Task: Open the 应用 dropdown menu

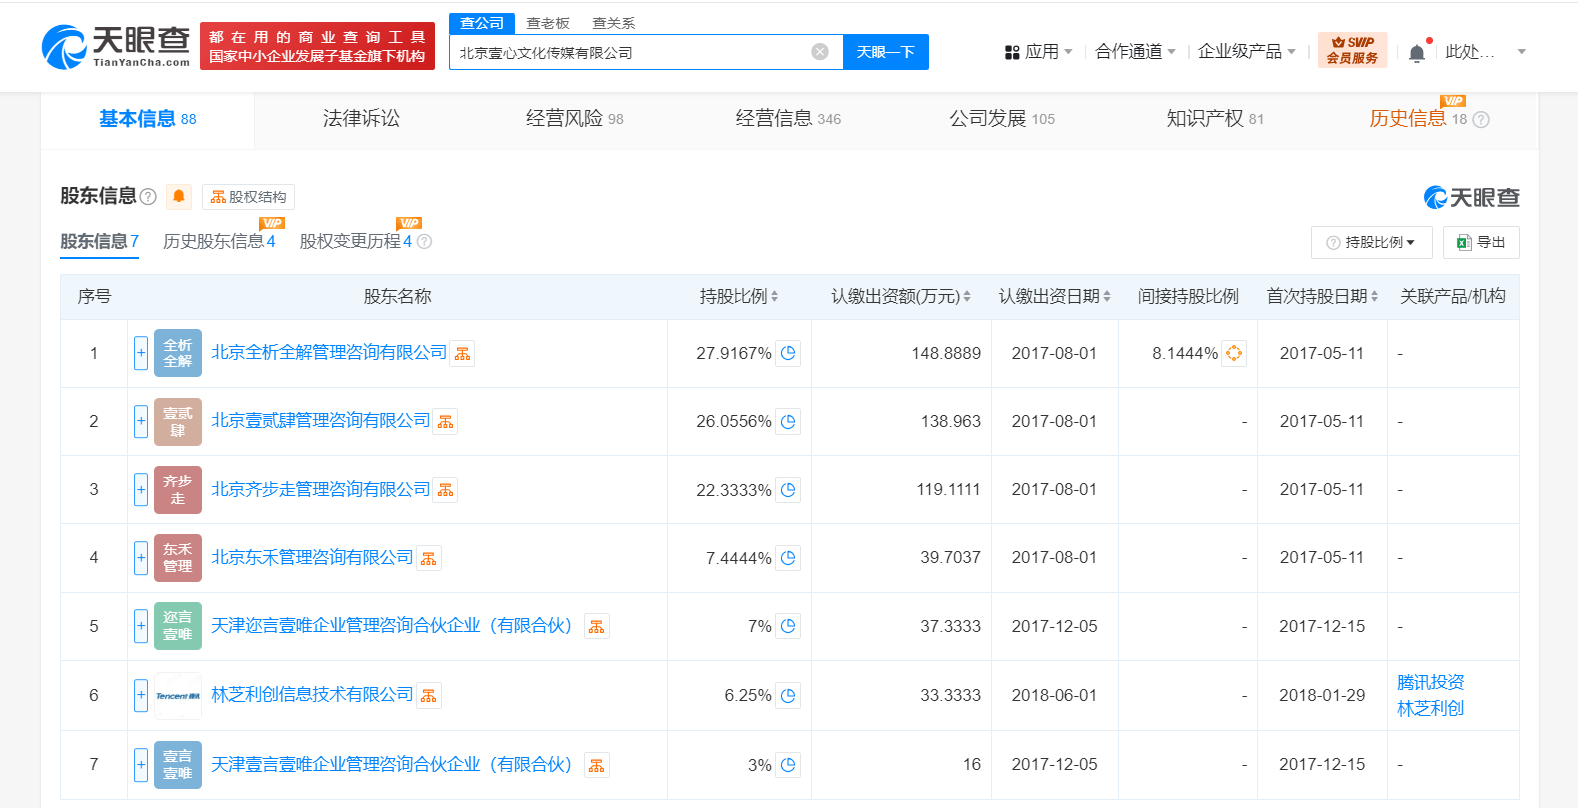Action: click(1038, 52)
